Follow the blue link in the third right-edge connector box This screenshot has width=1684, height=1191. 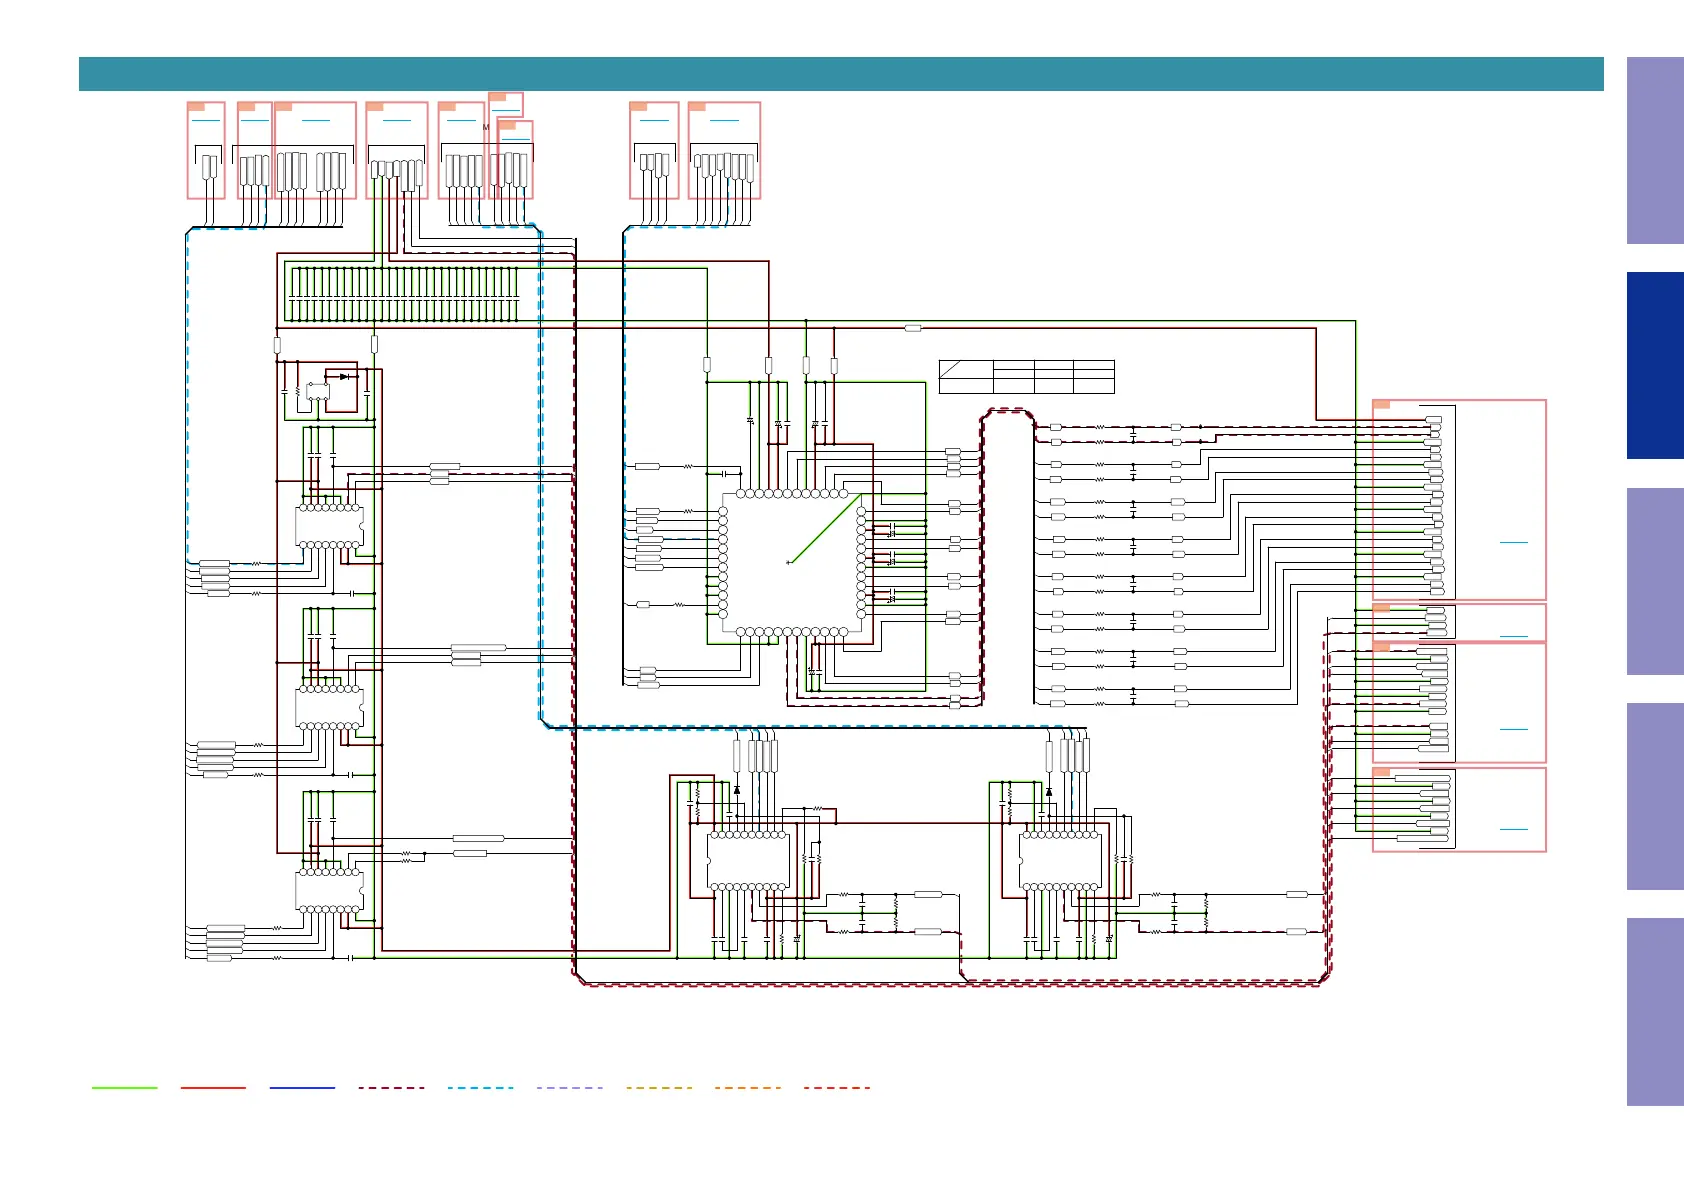[1514, 729]
